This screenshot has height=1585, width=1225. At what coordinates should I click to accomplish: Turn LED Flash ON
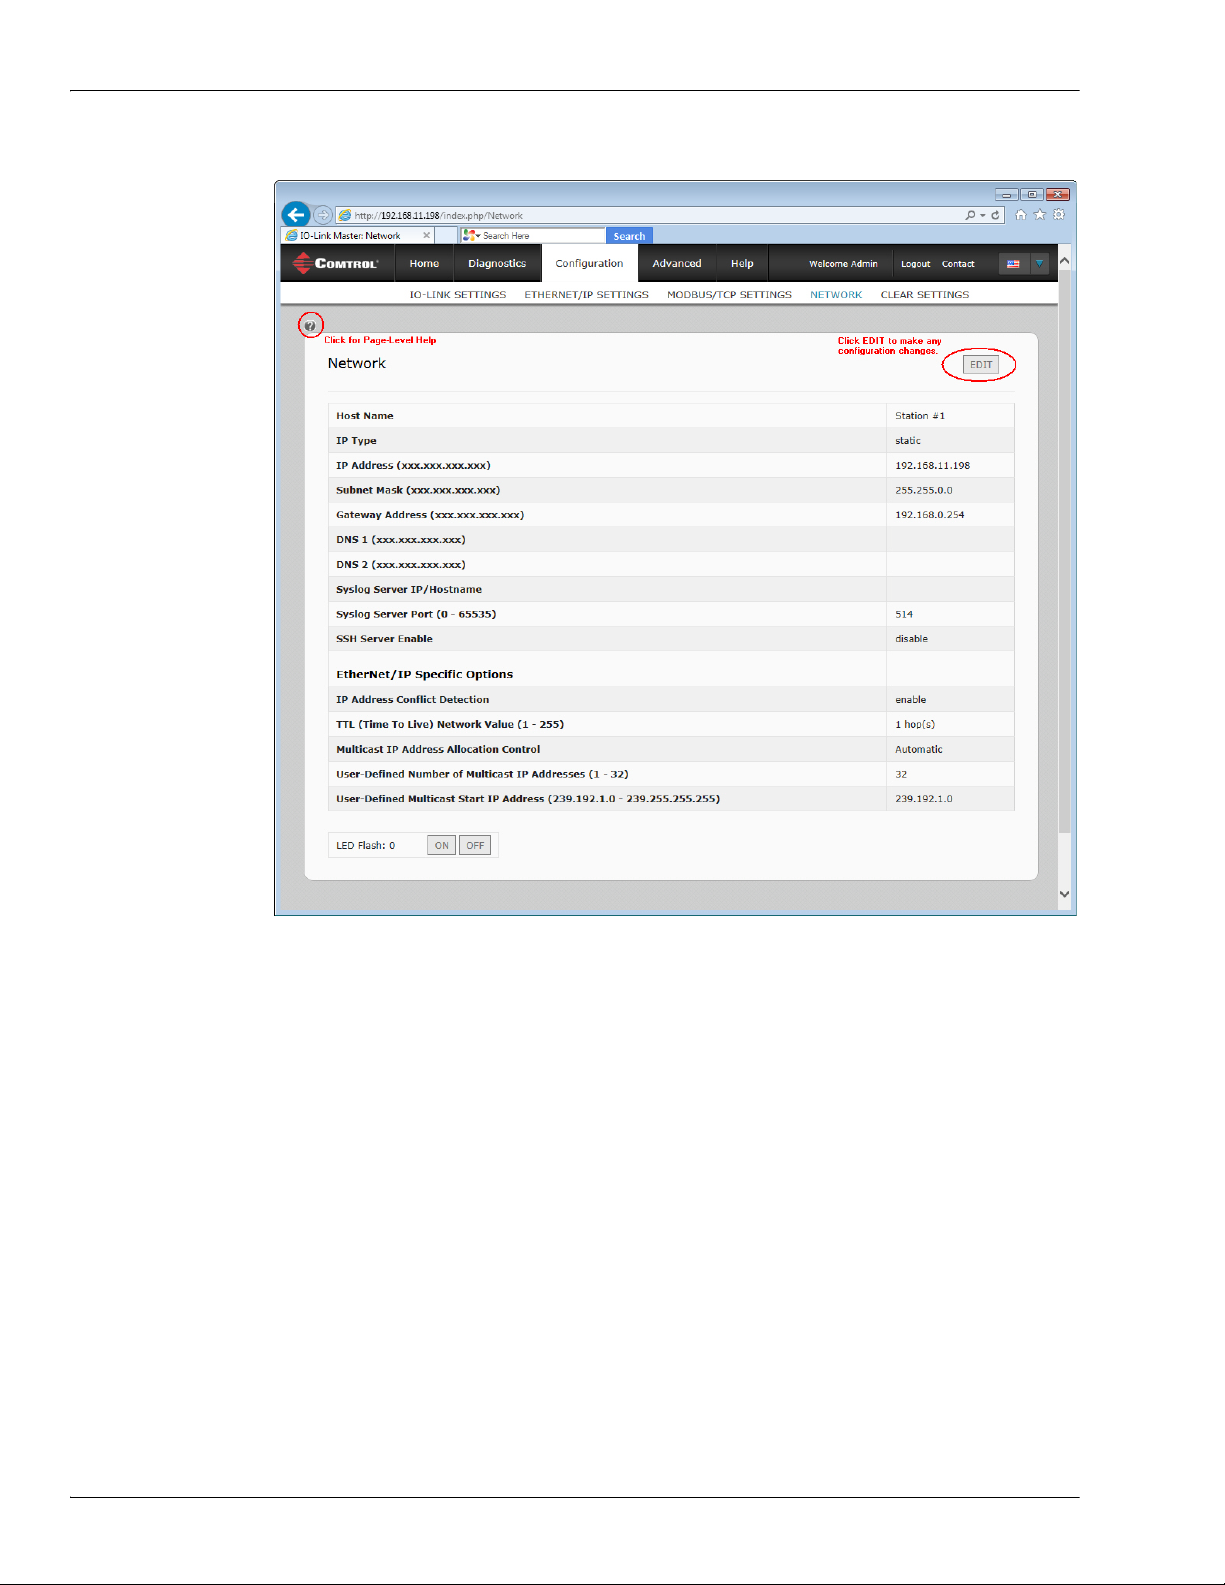pyautogui.click(x=441, y=846)
